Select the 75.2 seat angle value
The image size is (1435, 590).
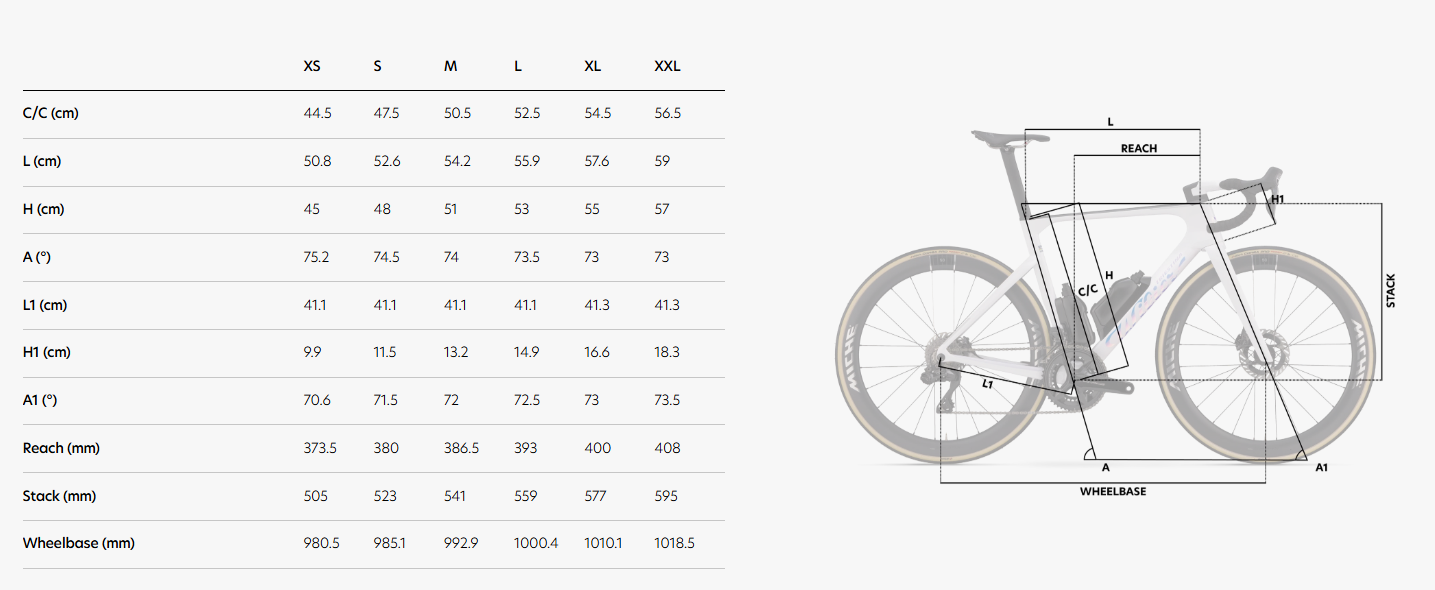pyautogui.click(x=316, y=257)
